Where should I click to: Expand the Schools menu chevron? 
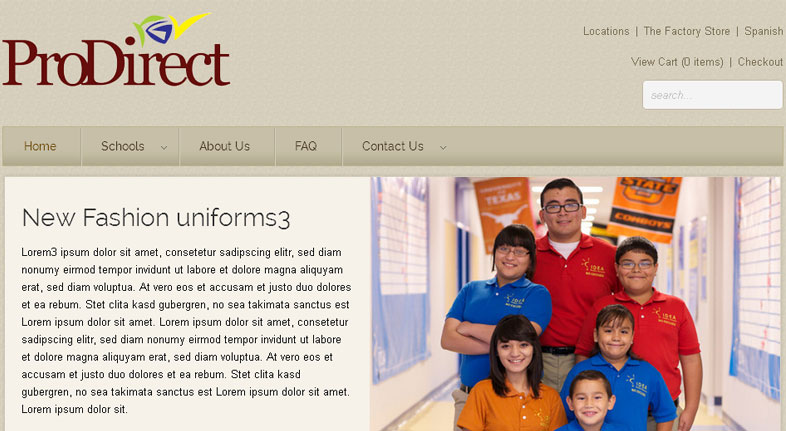pyautogui.click(x=163, y=147)
